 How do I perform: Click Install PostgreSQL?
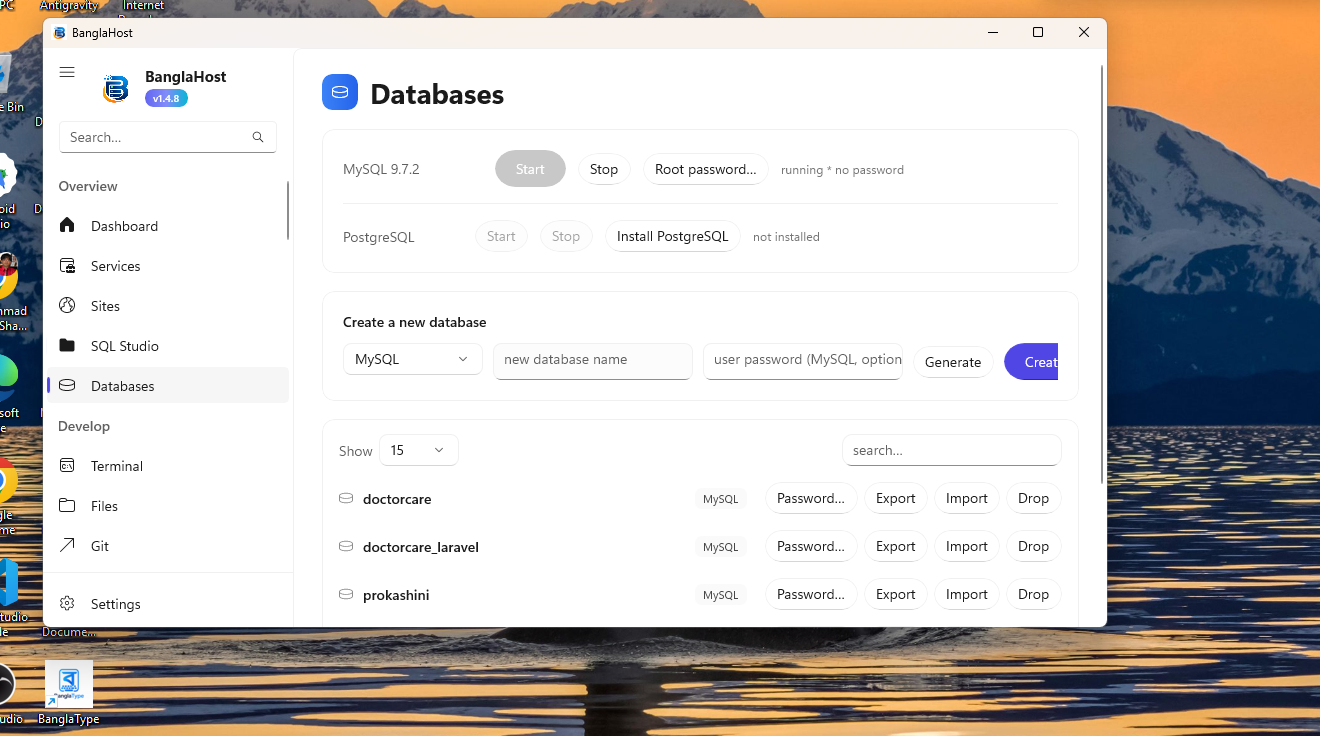[x=673, y=236]
